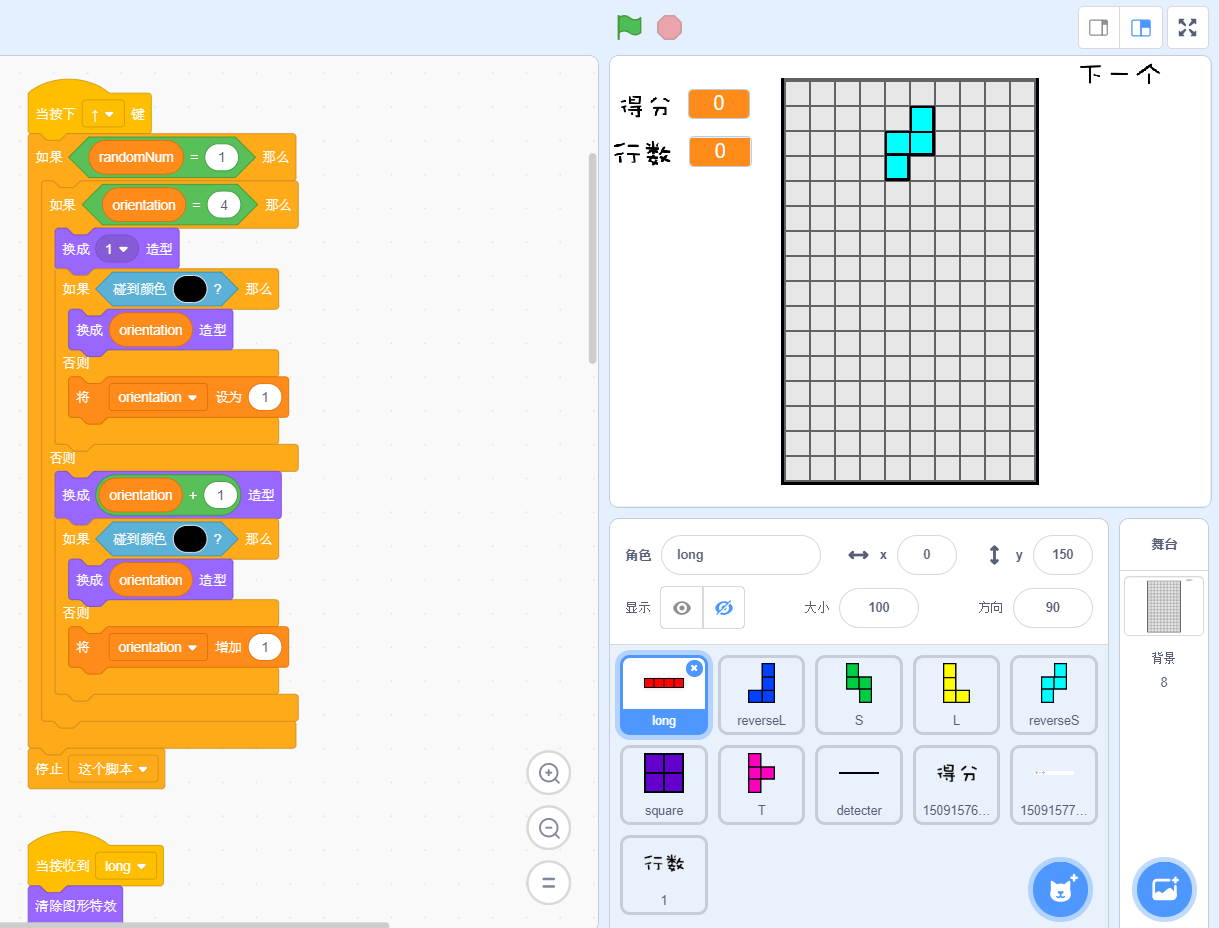Viewport: 1219px width, 928px height.
Task: Select the reverseL sprite
Action: 761,694
